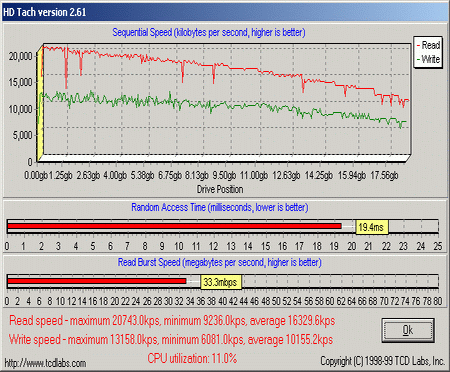The height and width of the screenshot is (372, 450).
Task: Click the 14.25gb drive position label
Action: 319,175
